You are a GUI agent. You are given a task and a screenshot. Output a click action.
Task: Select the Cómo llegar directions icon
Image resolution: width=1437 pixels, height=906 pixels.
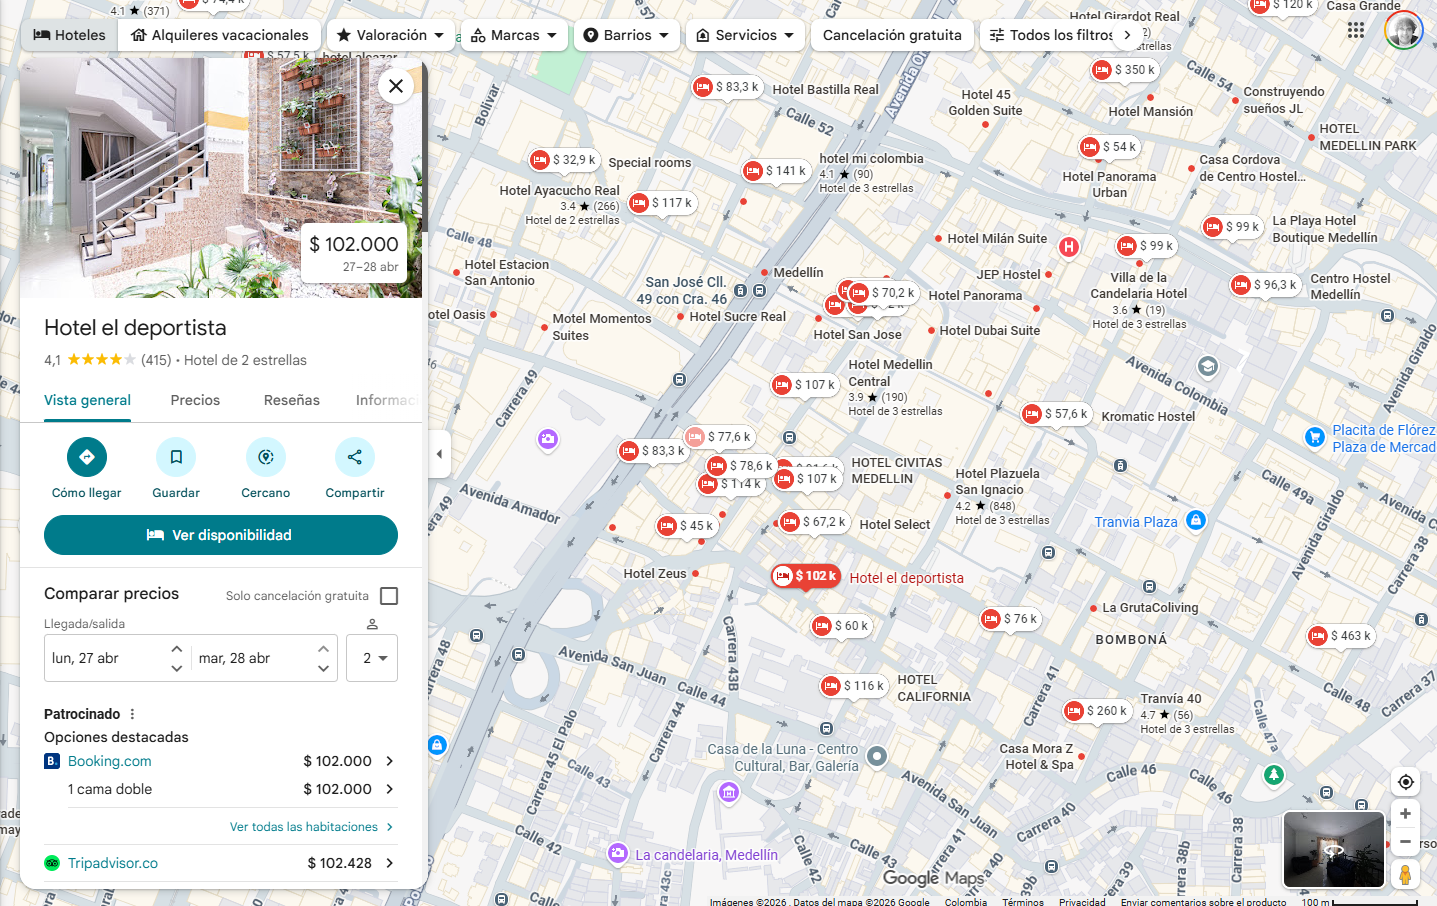(87, 456)
